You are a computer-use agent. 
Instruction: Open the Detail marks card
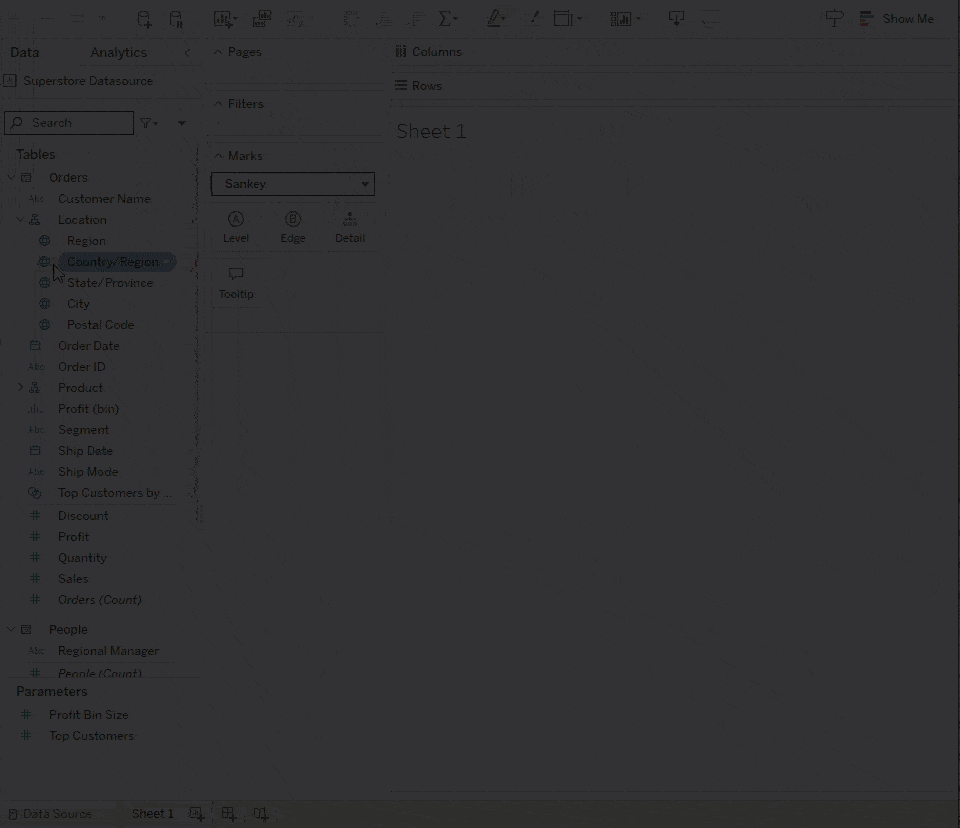349,227
